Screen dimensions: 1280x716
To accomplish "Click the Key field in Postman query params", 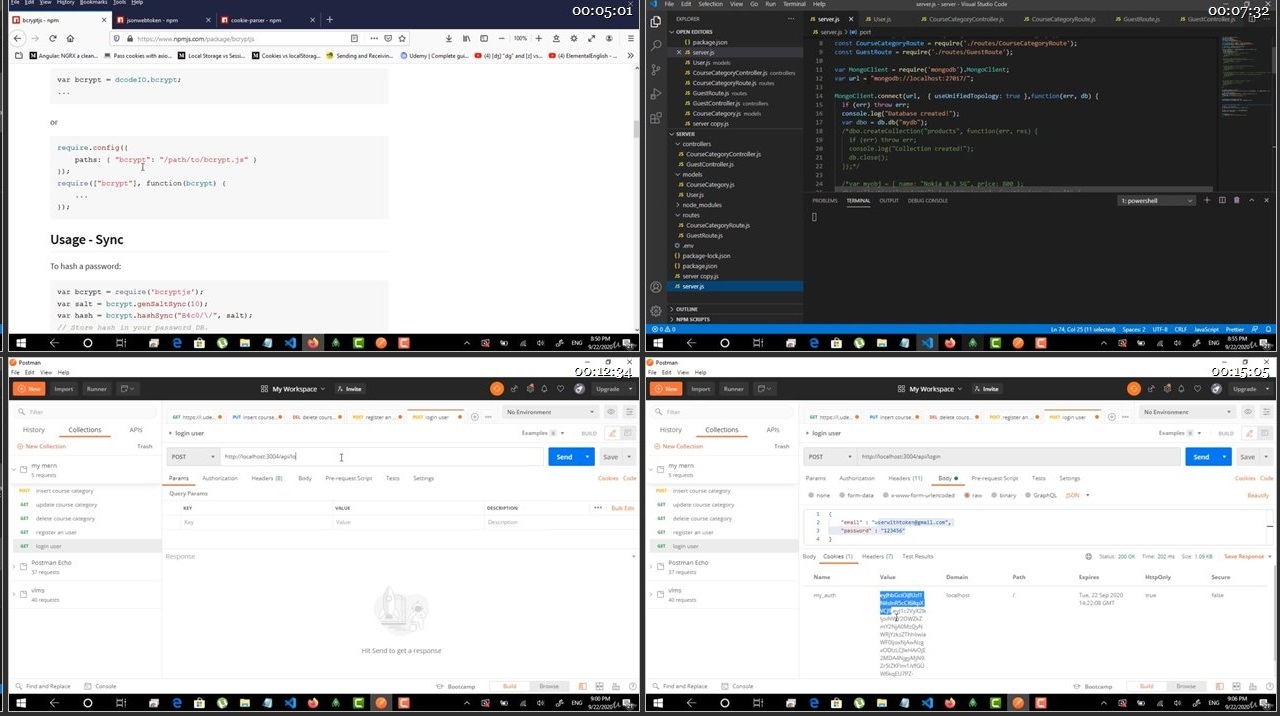I will (255, 522).
